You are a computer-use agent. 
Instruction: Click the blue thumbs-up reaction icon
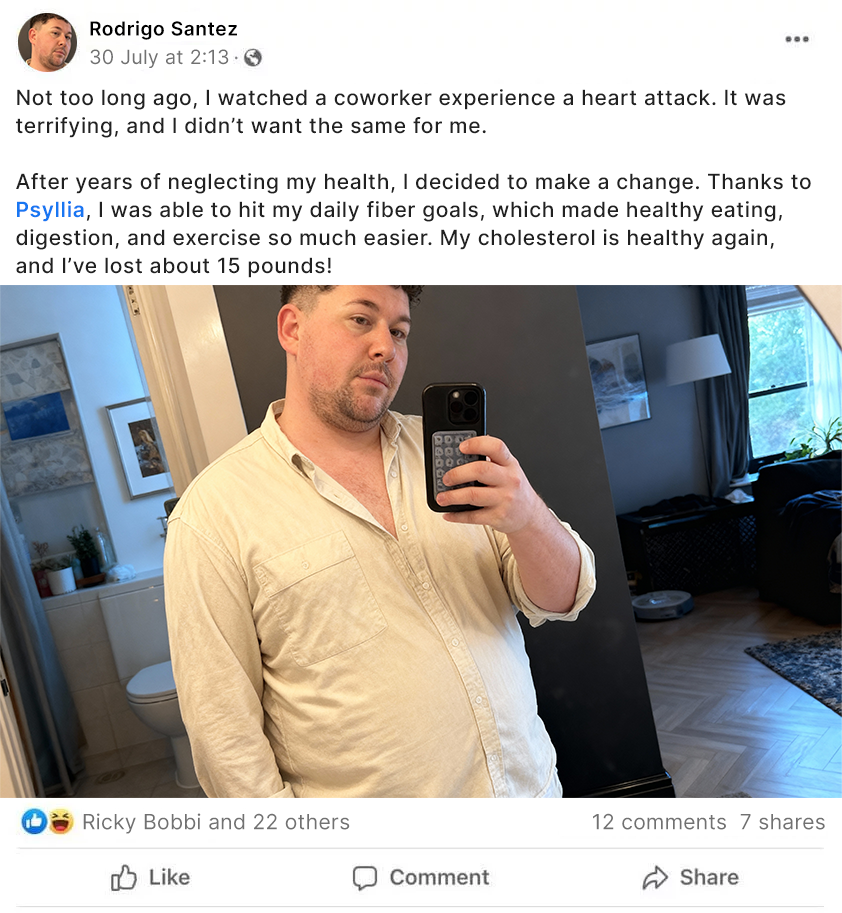(x=34, y=822)
